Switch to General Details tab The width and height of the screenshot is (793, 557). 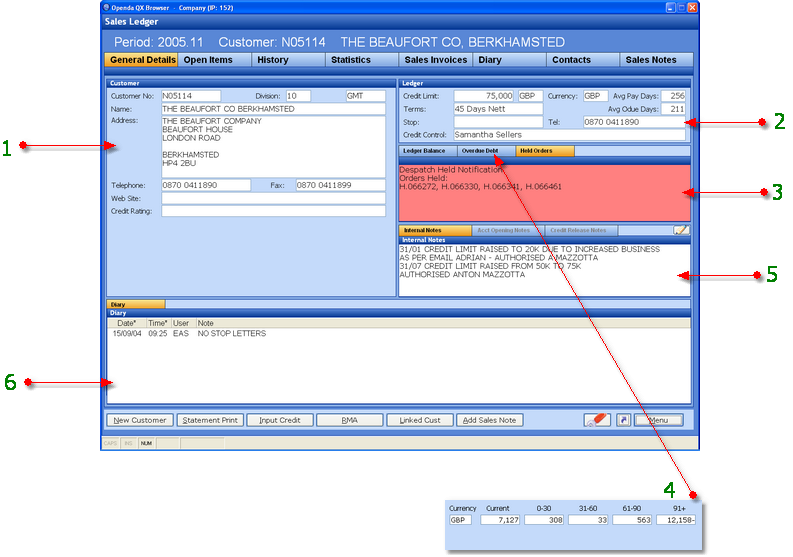coord(142,60)
